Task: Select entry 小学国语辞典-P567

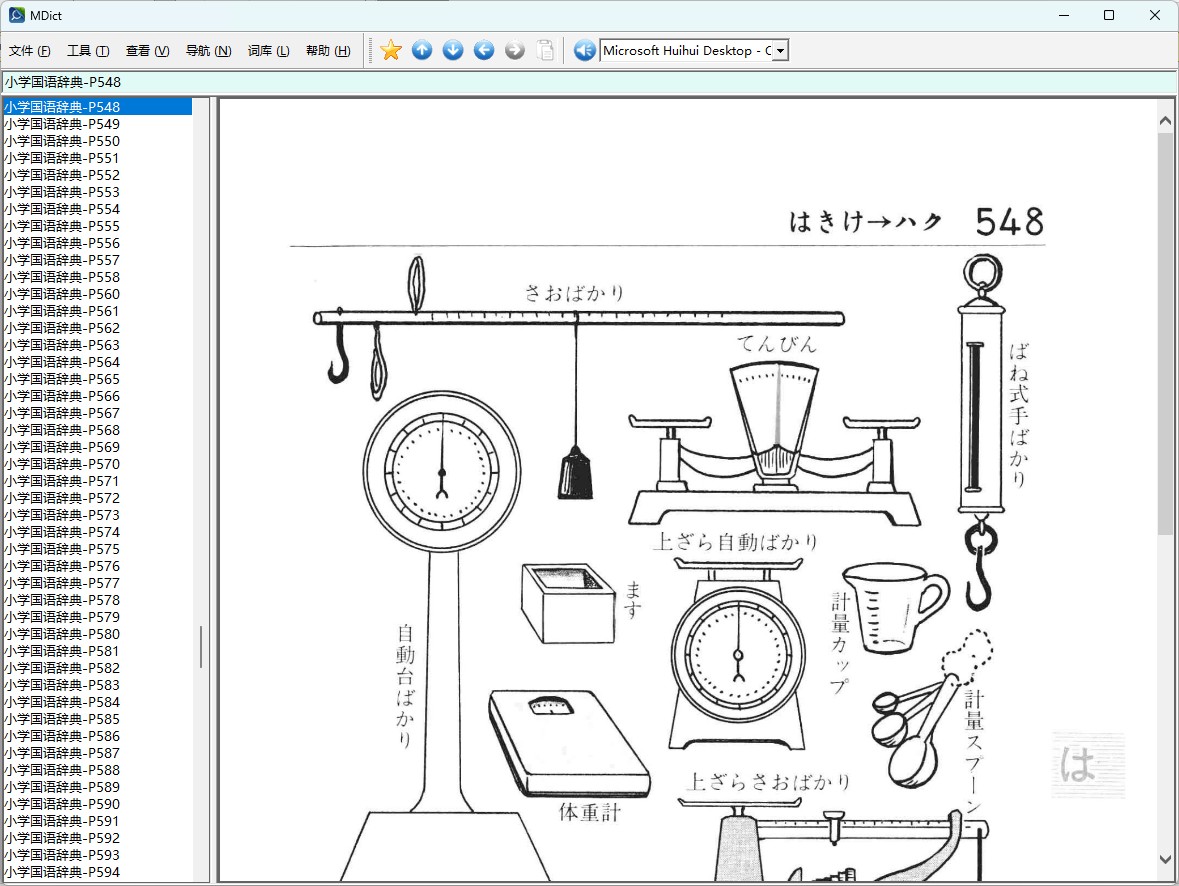Action: coord(97,413)
